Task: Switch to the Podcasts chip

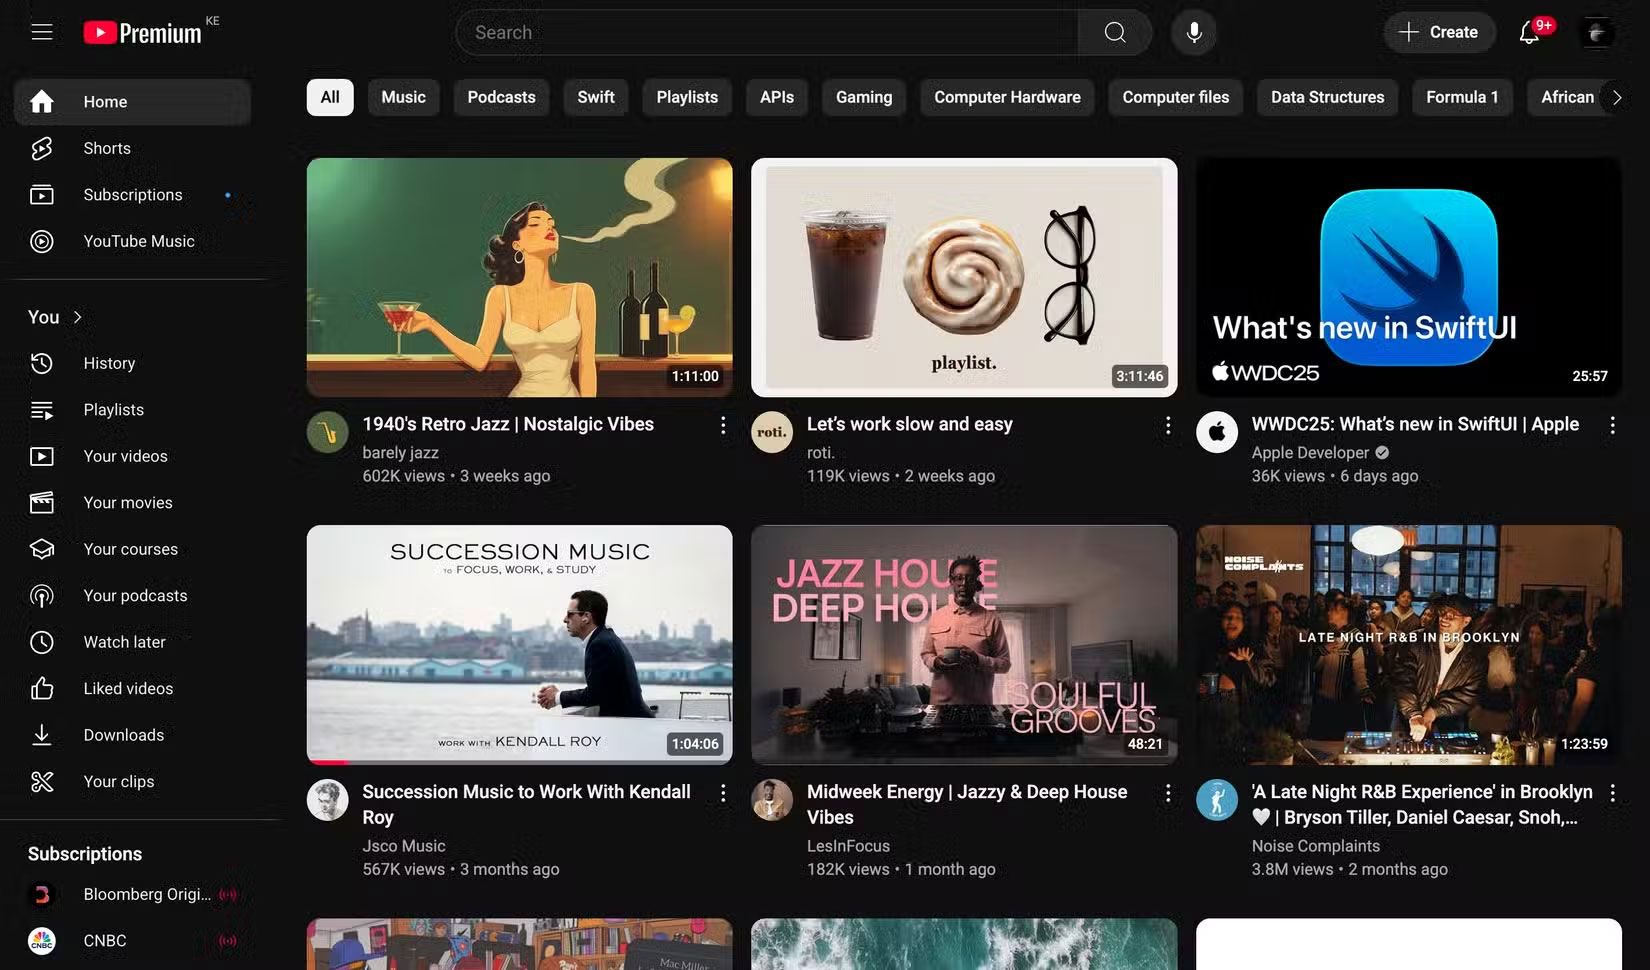Action: coord(501,97)
